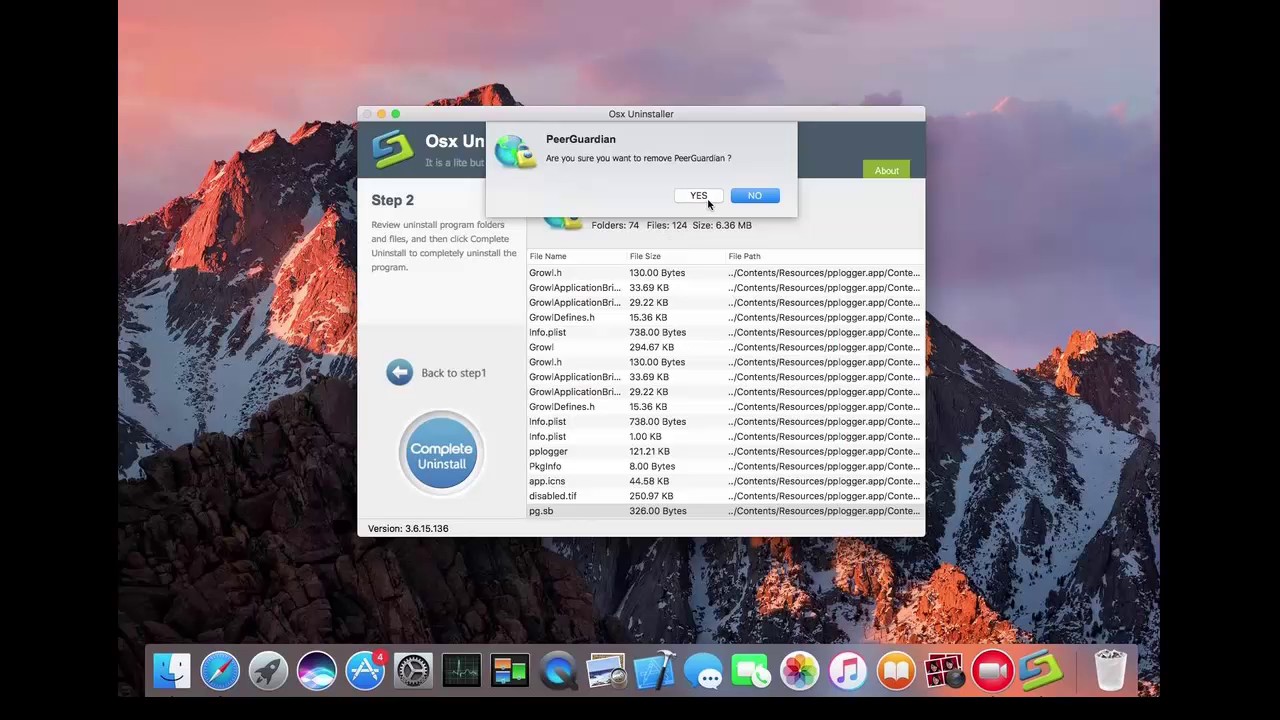Open Preview app in the dock
The image size is (1280, 720).
(606, 671)
